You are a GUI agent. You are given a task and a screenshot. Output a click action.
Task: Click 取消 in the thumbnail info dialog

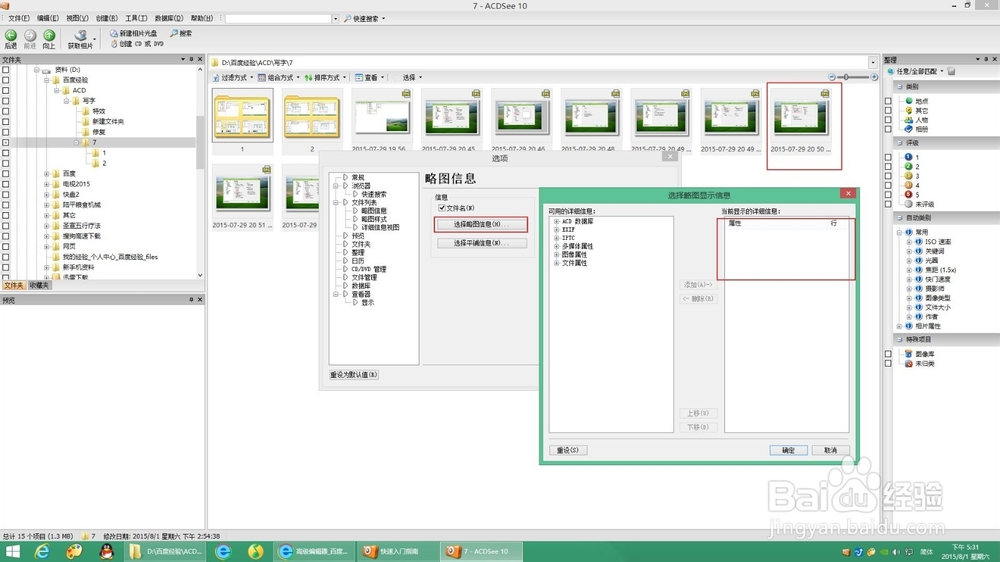pyautogui.click(x=830, y=450)
